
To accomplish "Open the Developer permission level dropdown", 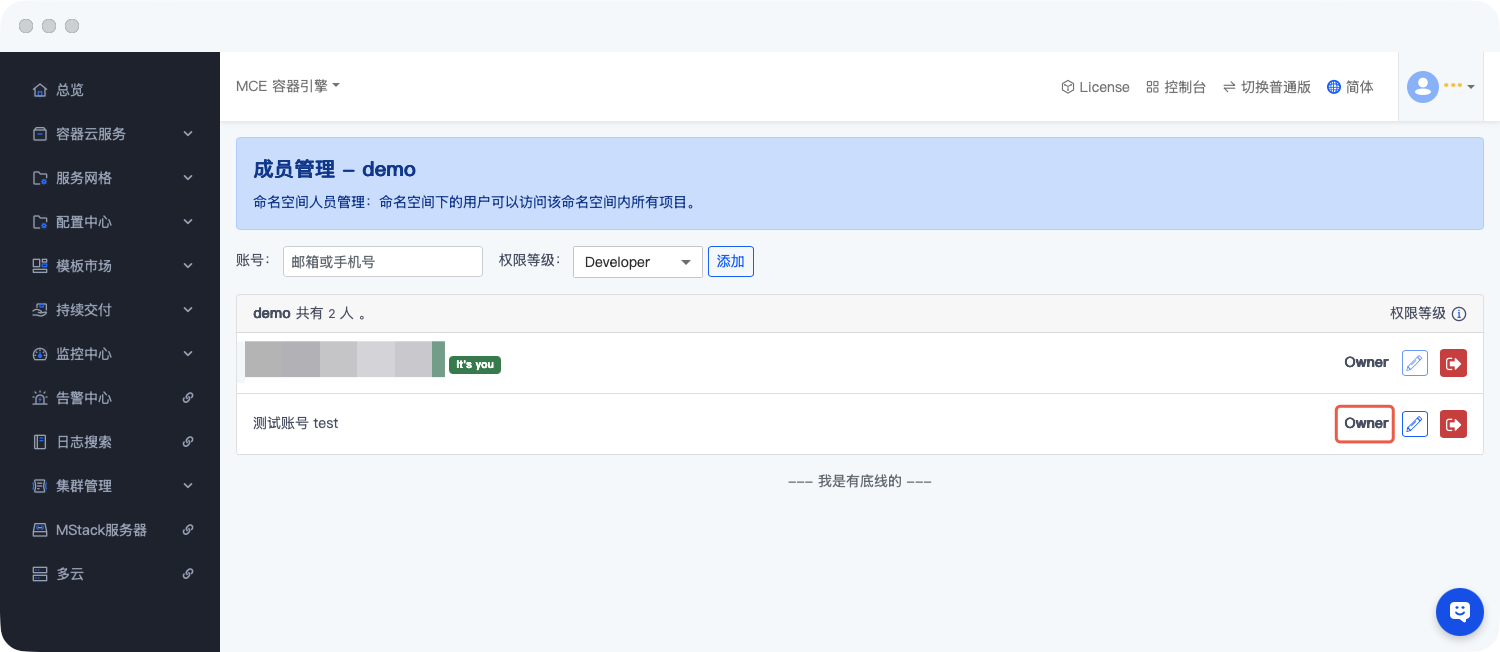I will [x=637, y=262].
